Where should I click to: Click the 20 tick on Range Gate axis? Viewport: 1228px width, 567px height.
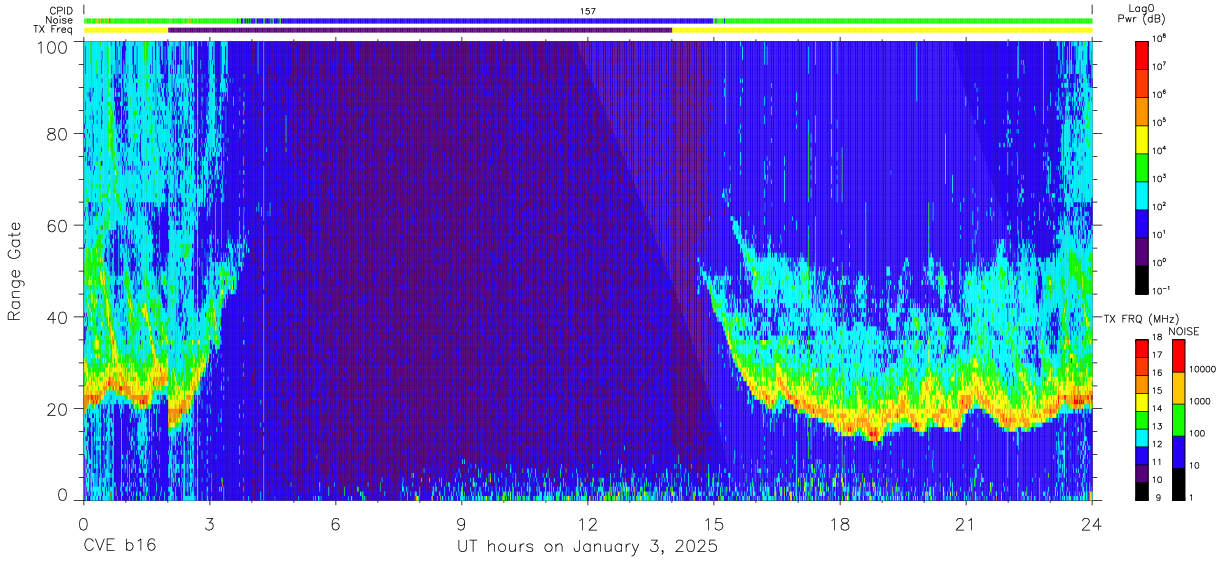(x=57, y=408)
